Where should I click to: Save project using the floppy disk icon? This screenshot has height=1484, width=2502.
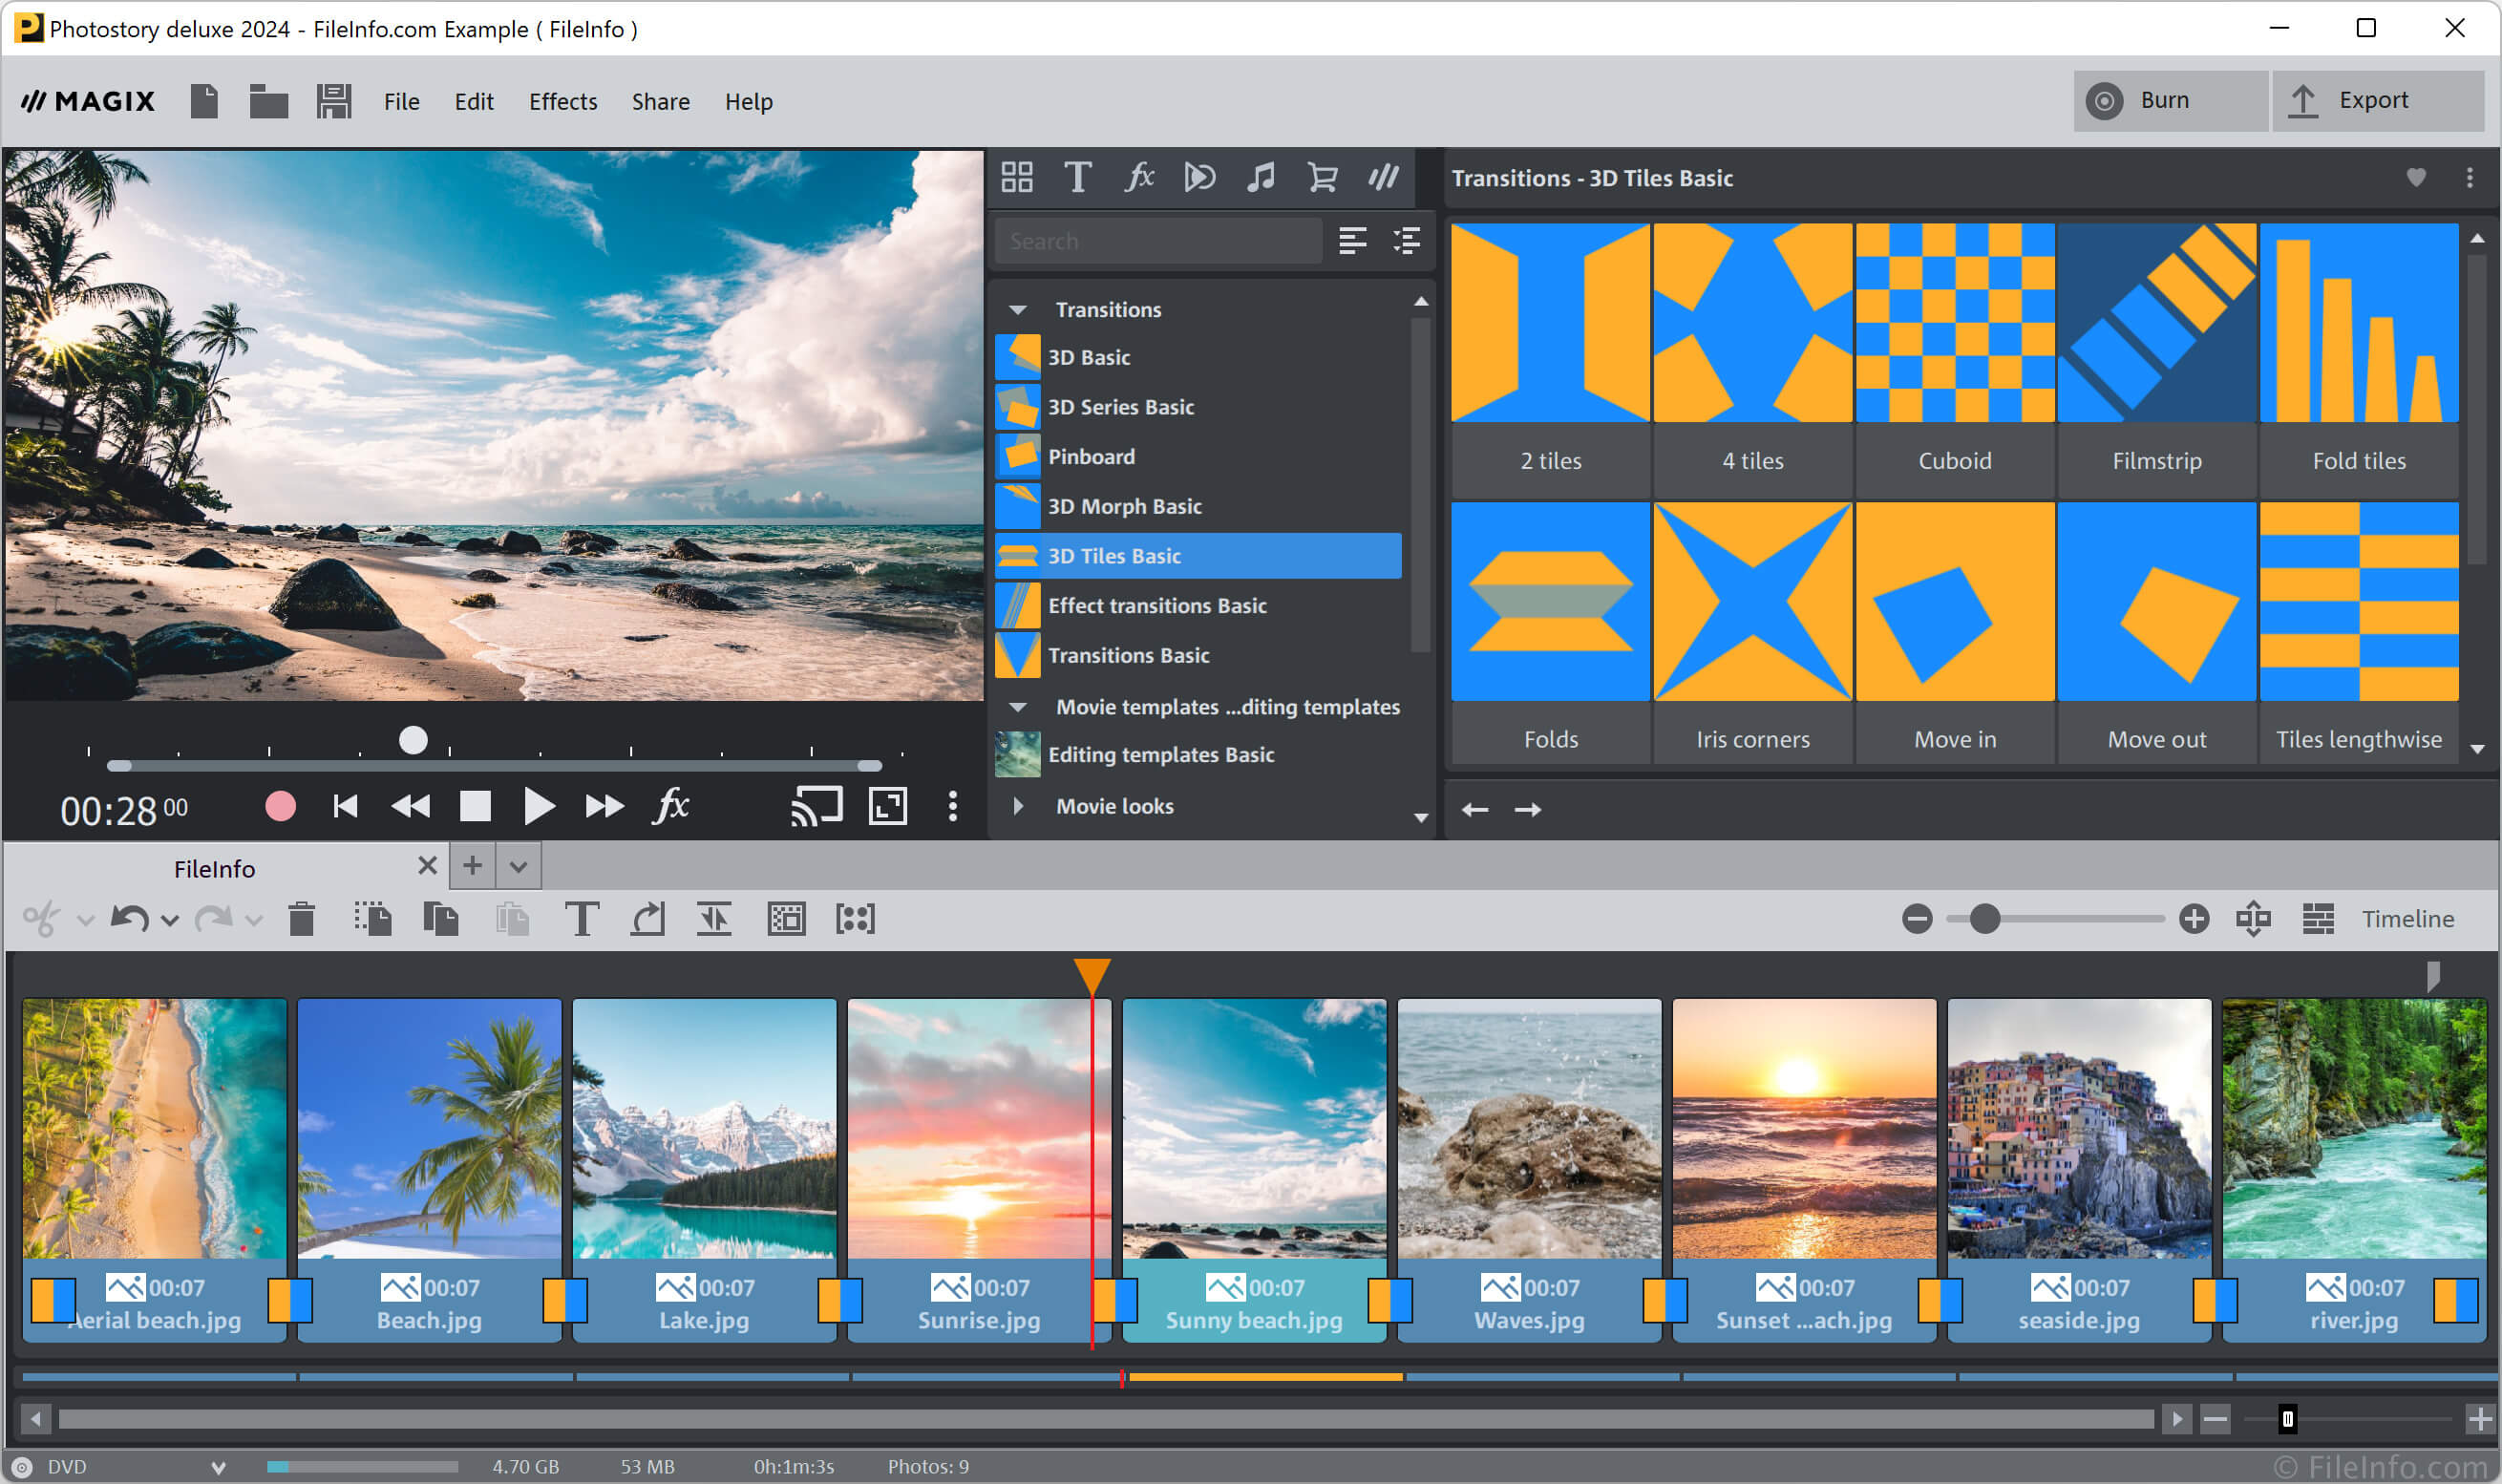333,101
